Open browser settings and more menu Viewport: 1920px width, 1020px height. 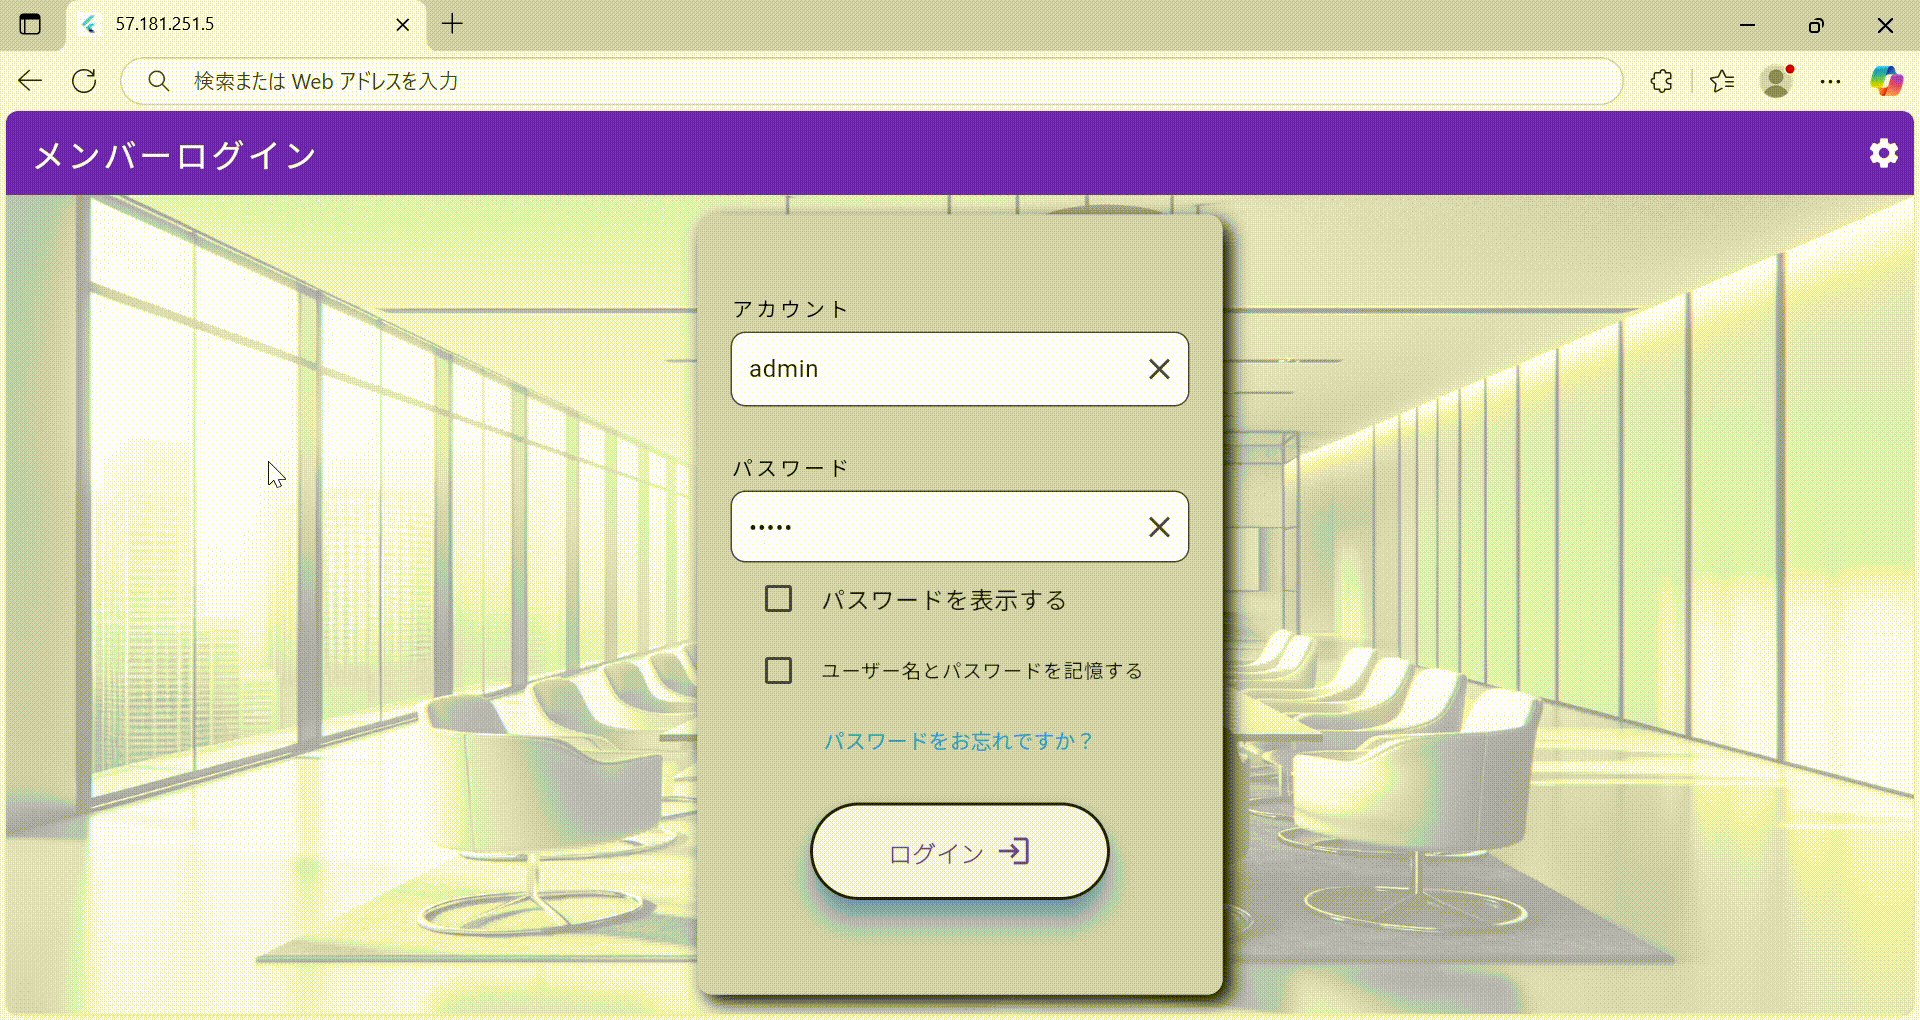[1830, 81]
